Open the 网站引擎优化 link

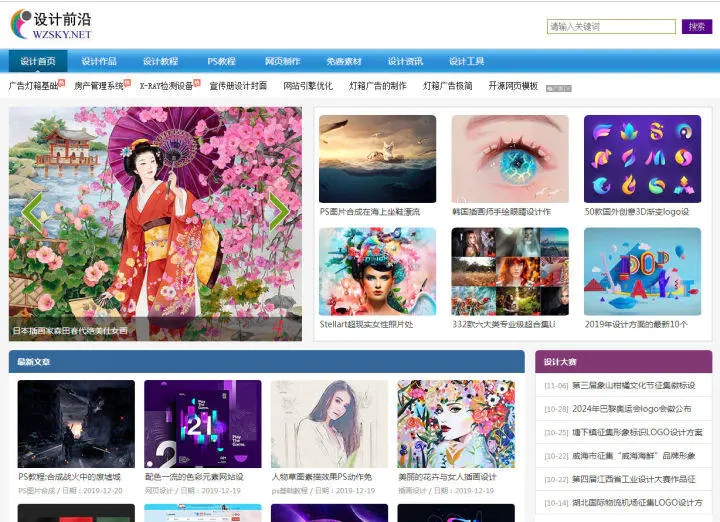pos(308,86)
